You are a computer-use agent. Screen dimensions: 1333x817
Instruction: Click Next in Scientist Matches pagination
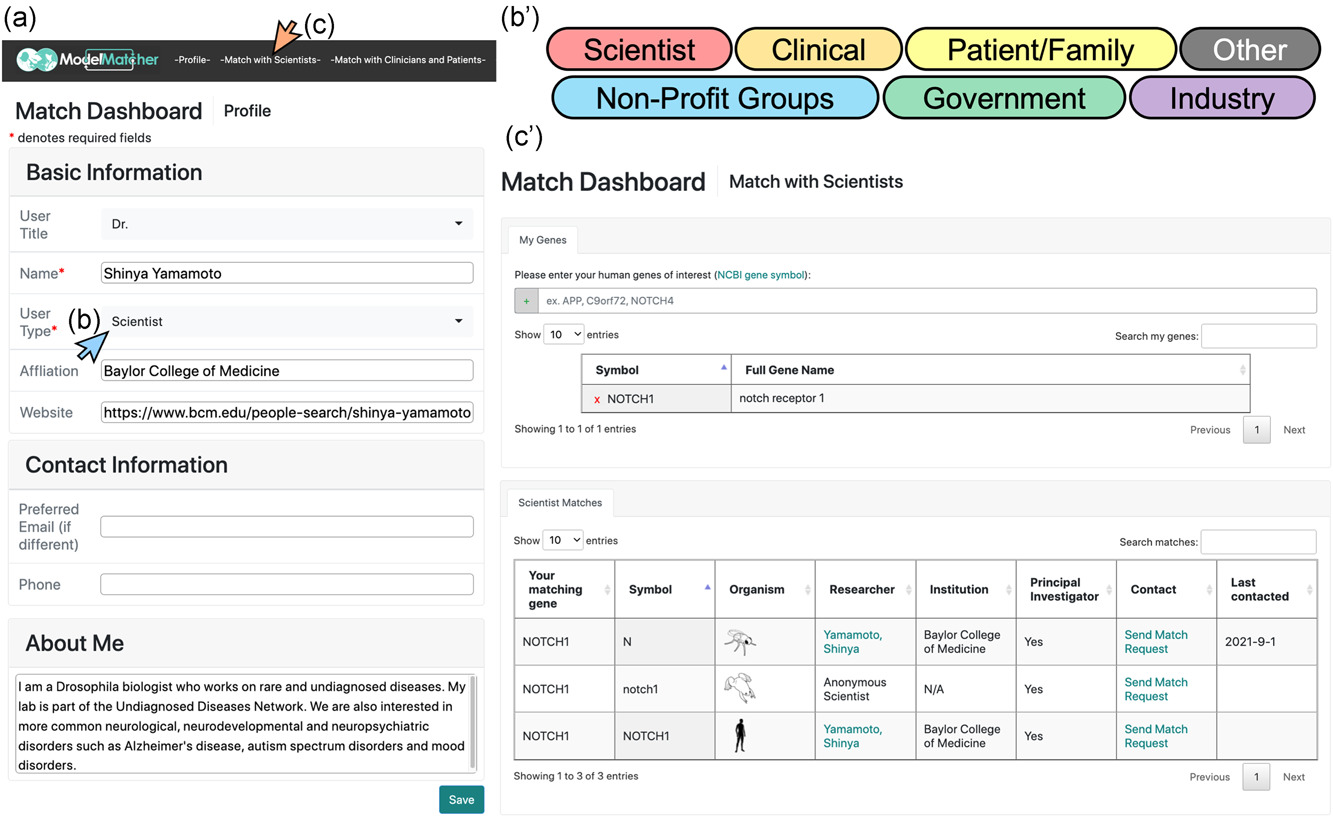click(x=1294, y=777)
